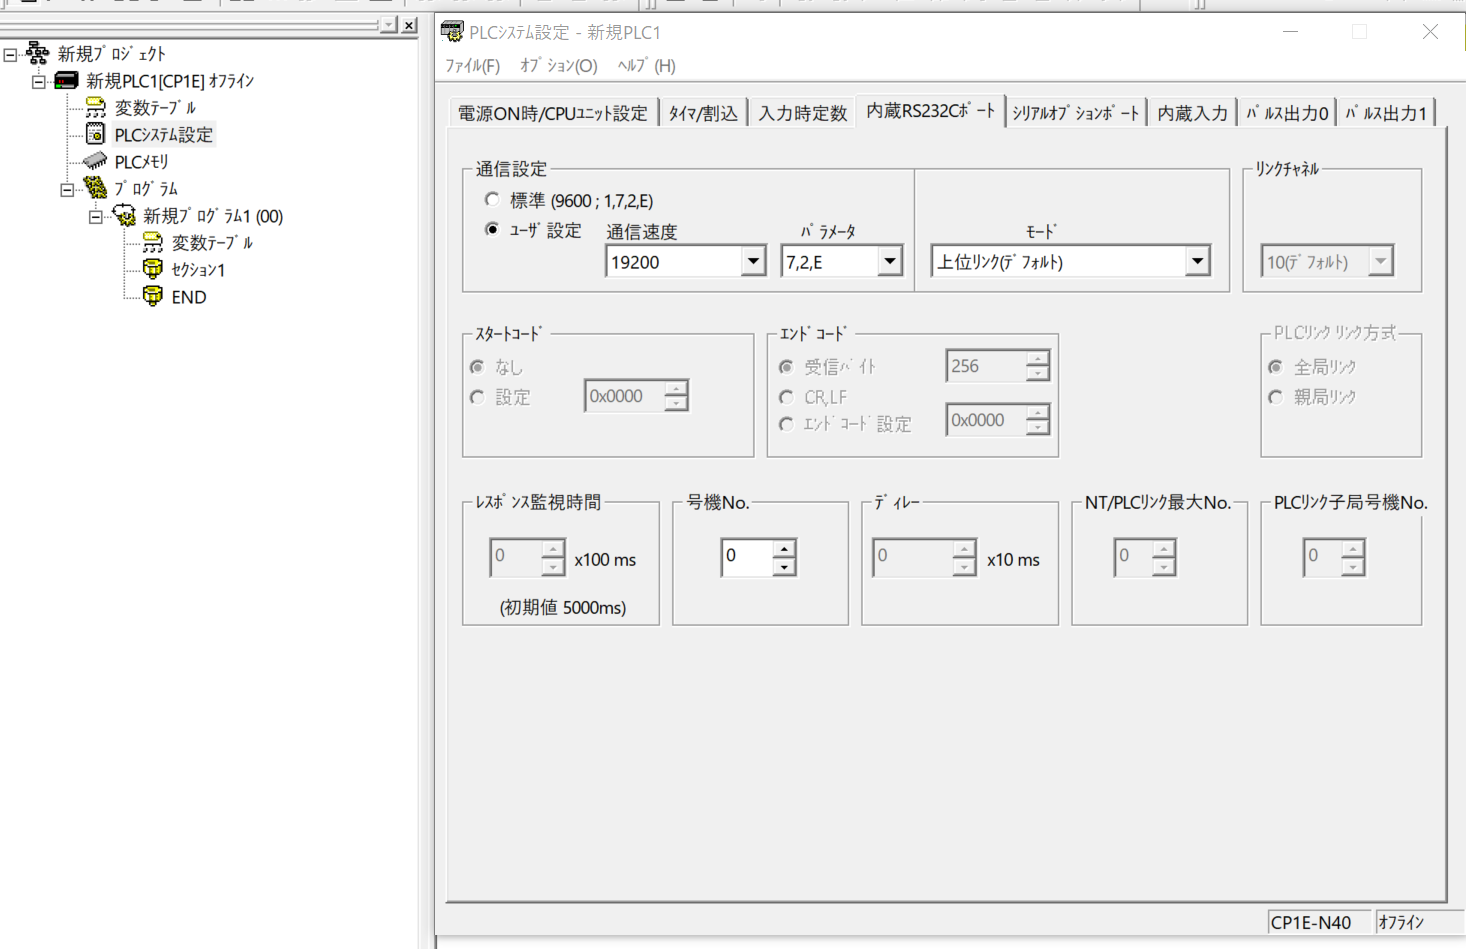Select 標準 (9600 ; 1,7,2,E) radio button

click(x=492, y=200)
